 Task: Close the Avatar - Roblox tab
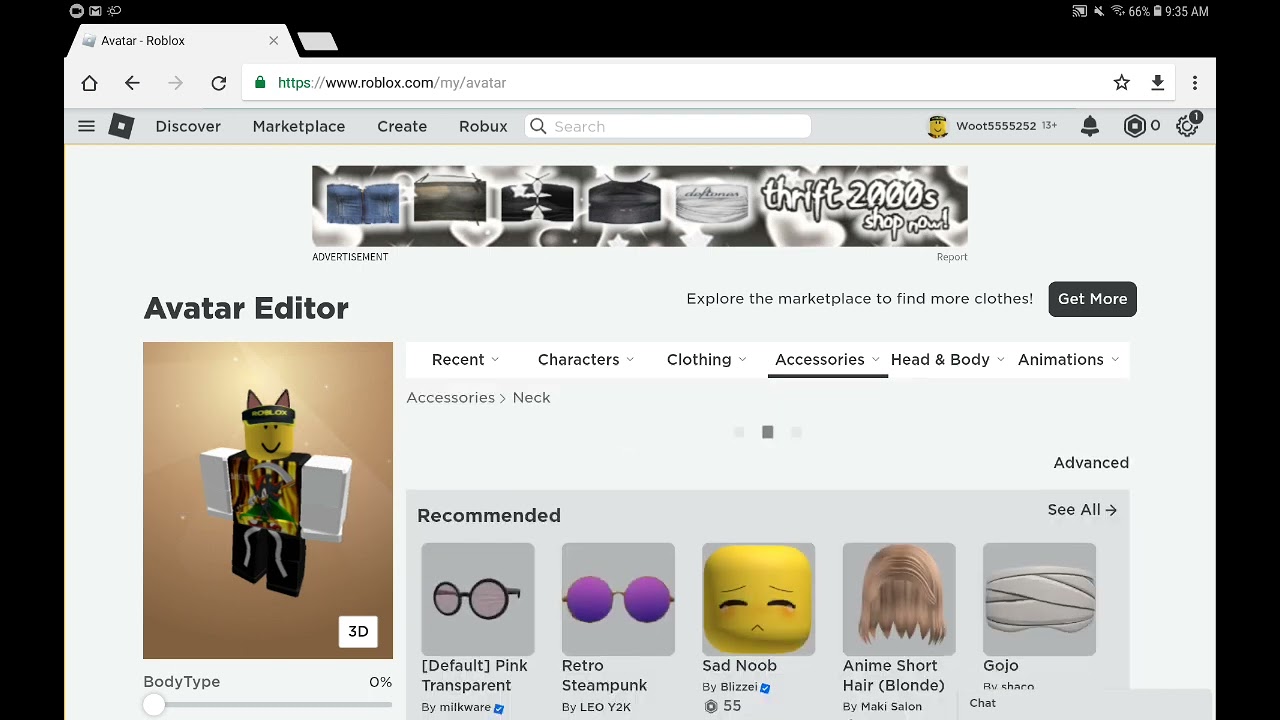coord(273,41)
